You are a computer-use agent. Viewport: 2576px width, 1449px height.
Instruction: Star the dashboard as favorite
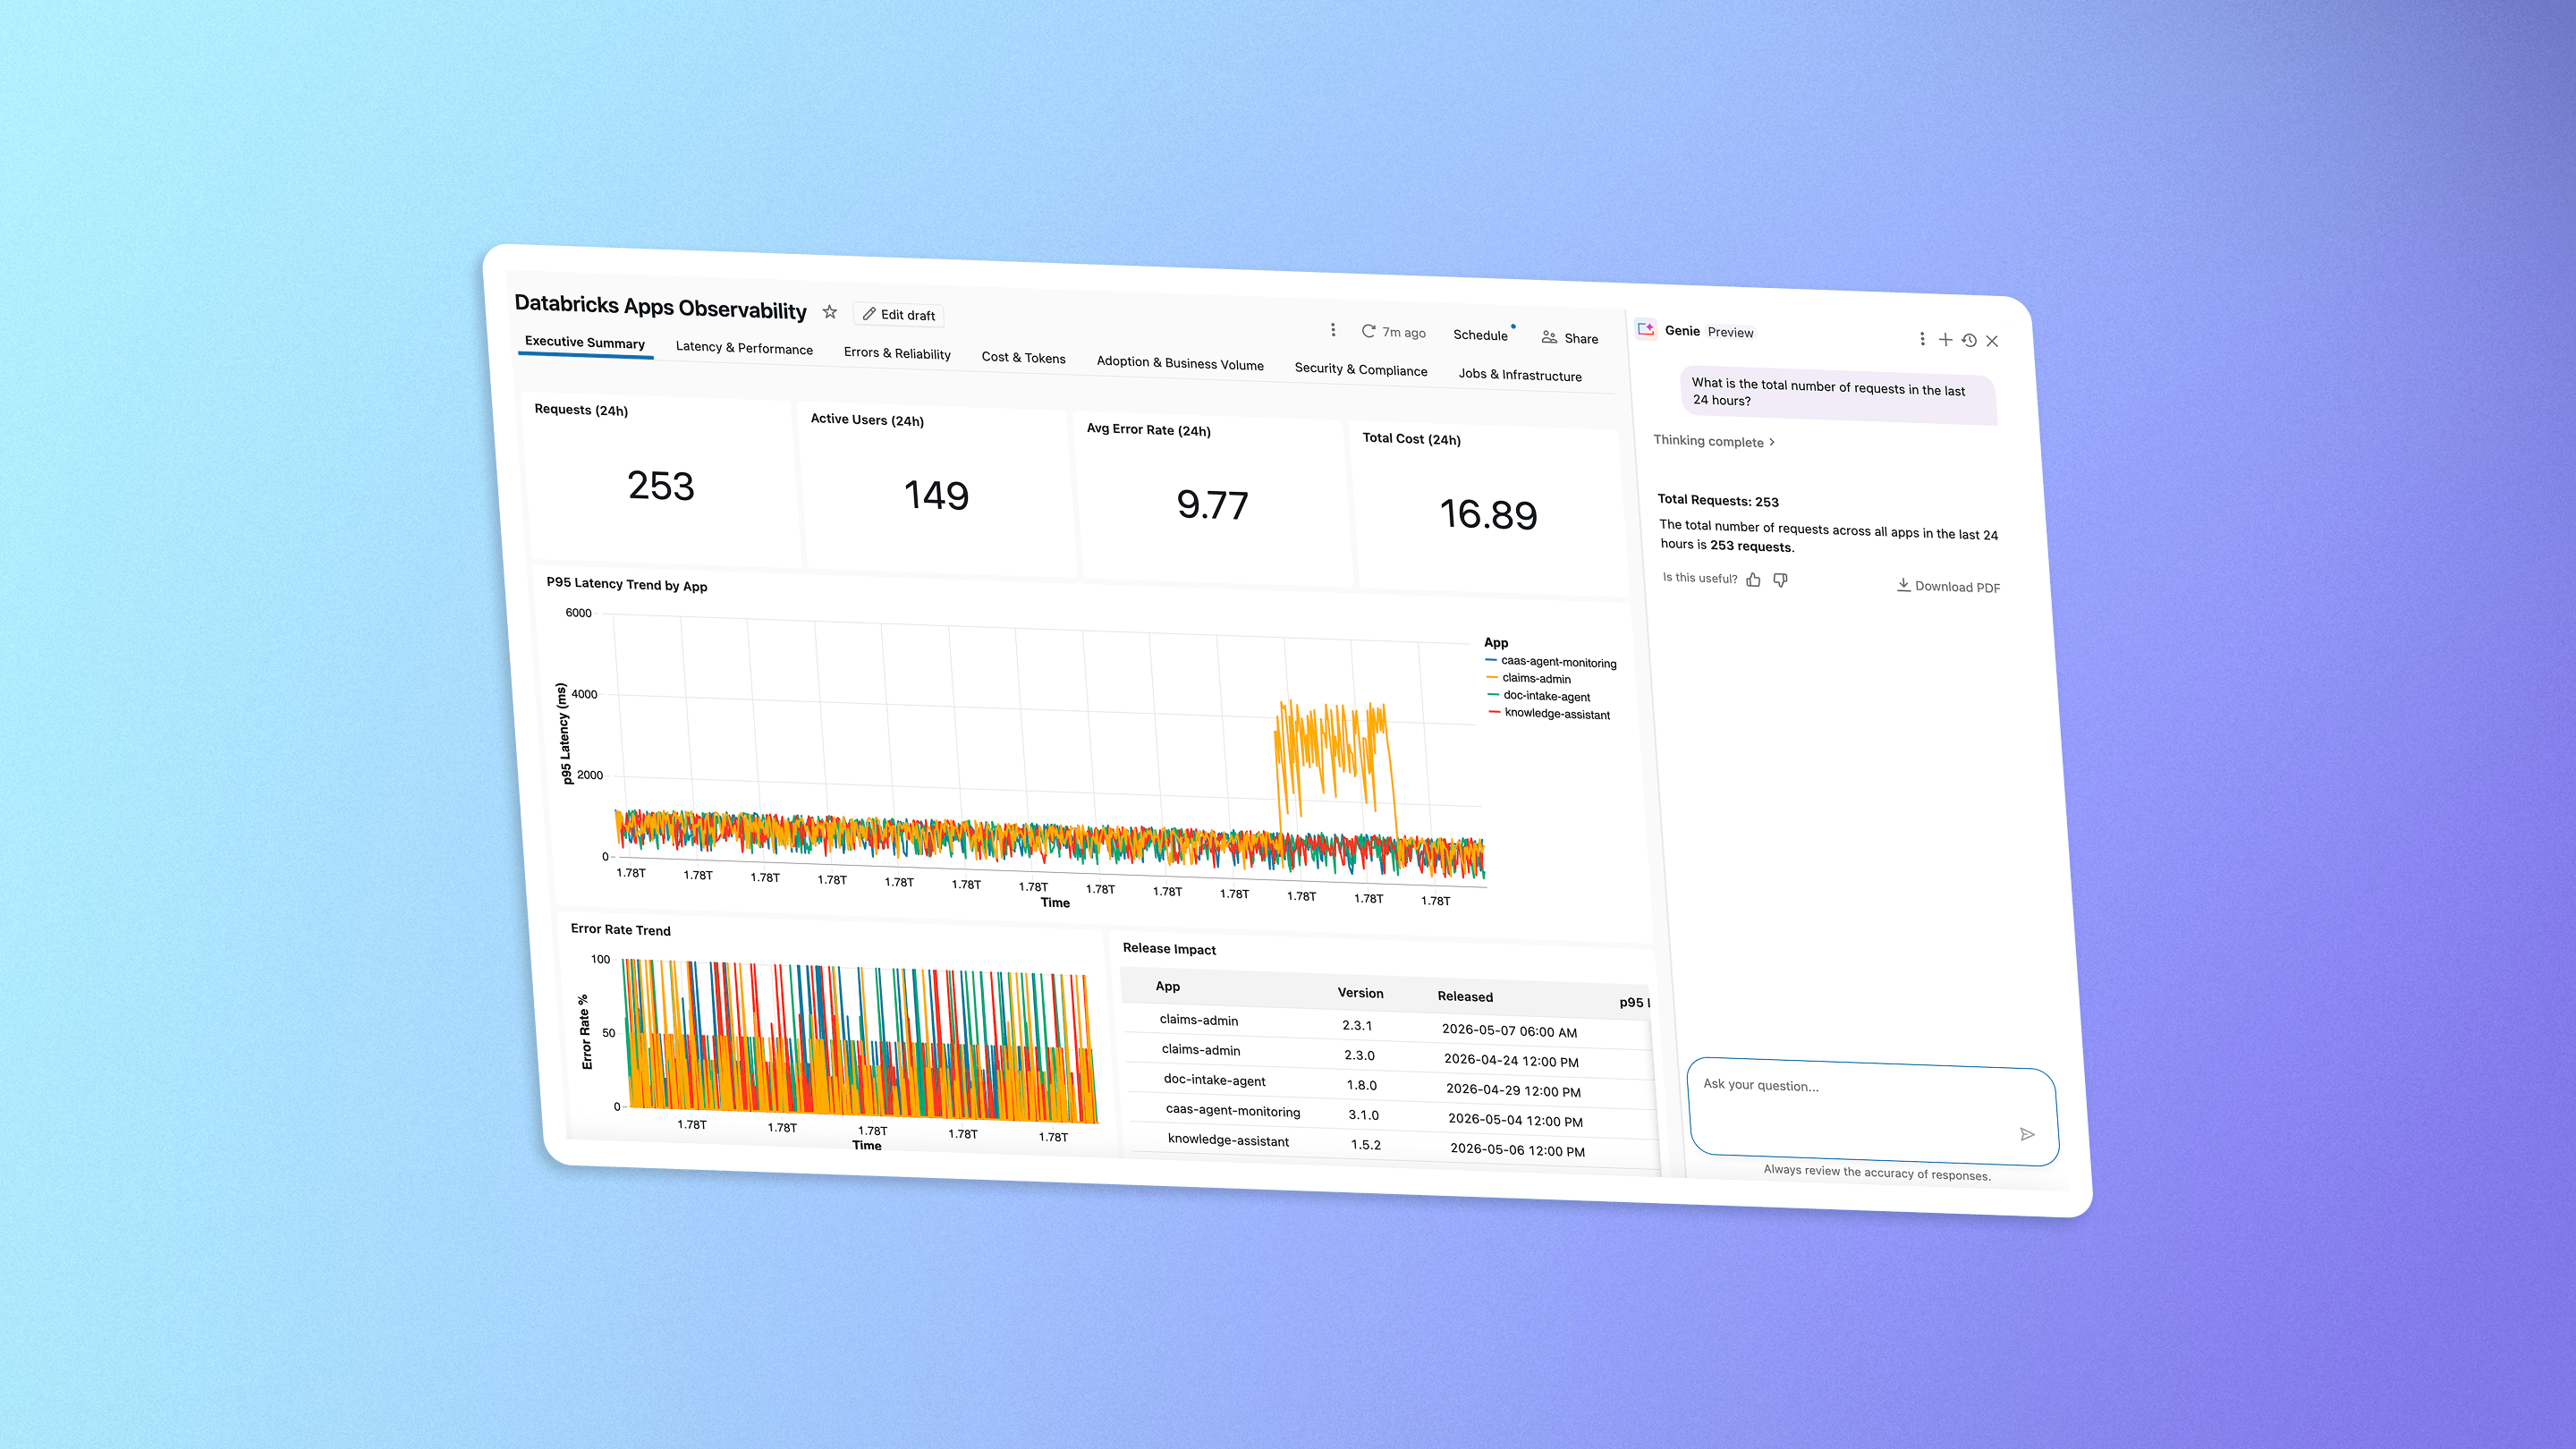click(829, 312)
